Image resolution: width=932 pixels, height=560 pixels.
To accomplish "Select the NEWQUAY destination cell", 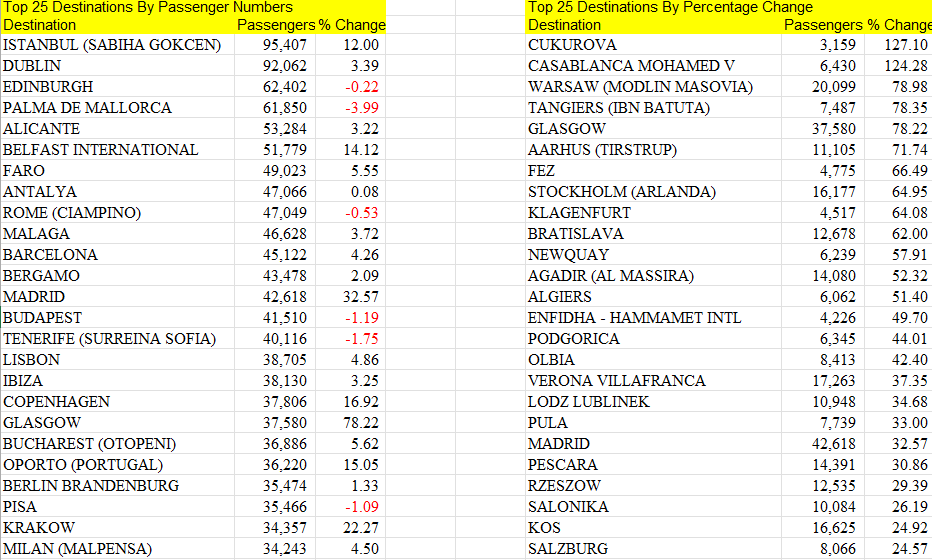I will [653, 254].
